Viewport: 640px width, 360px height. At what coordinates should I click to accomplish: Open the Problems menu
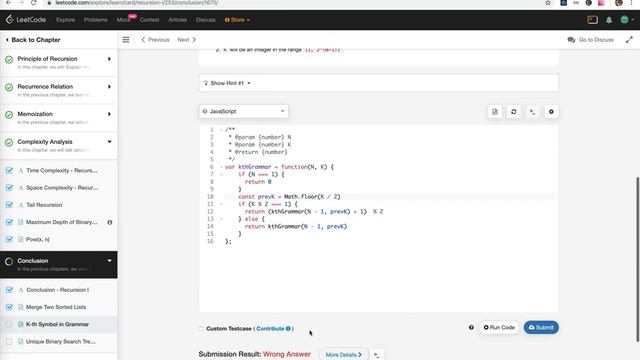click(x=96, y=20)
